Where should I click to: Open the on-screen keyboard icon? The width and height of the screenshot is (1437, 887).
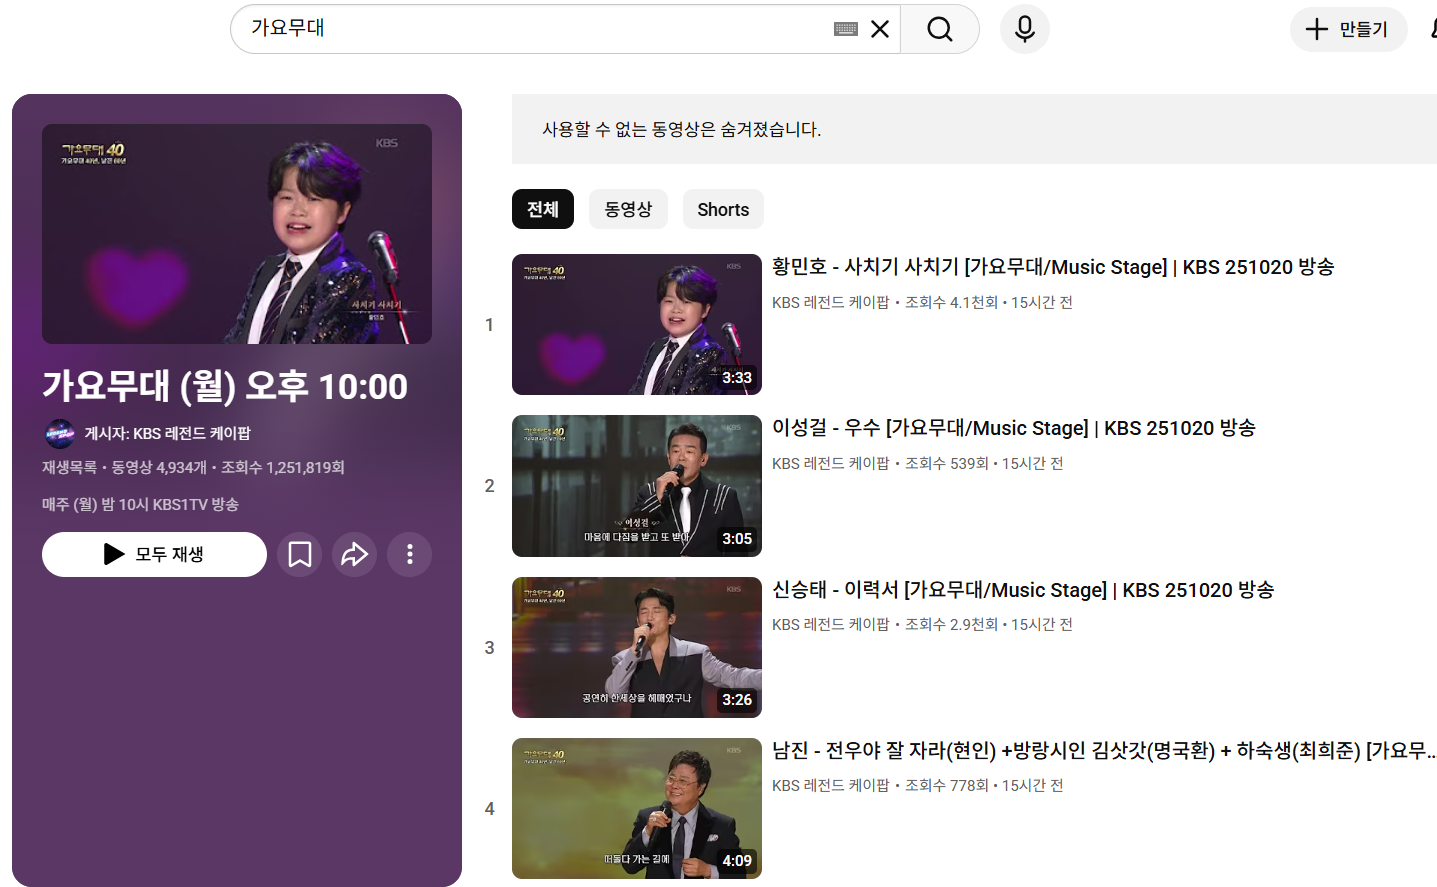(x=846, y=29)
